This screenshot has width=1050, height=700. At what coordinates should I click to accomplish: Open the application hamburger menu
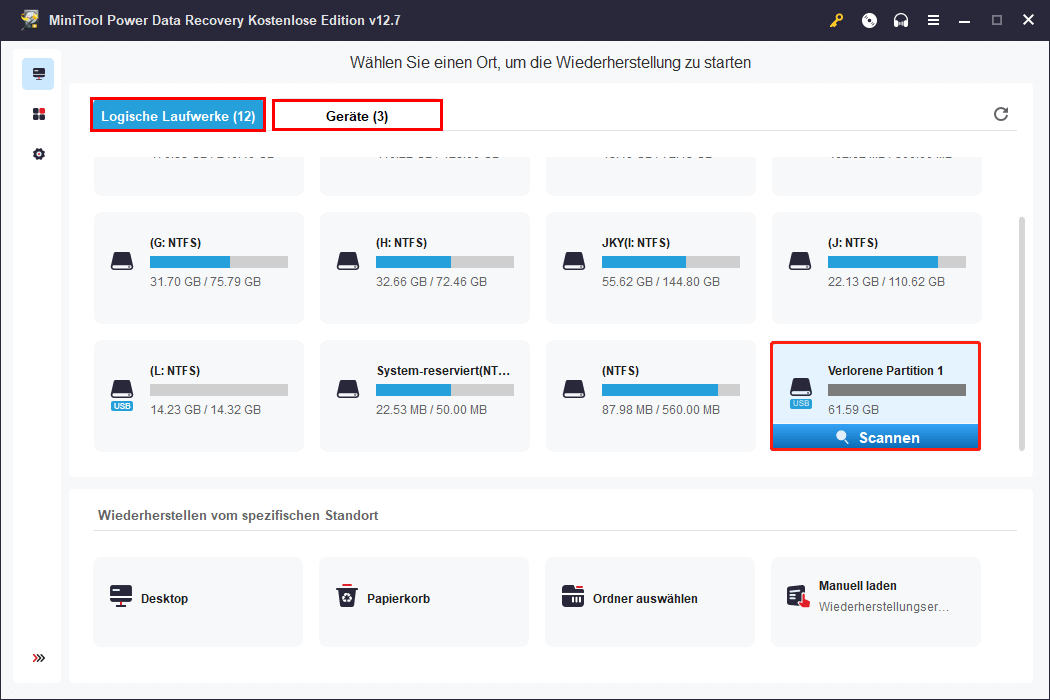tap(933, 19)
